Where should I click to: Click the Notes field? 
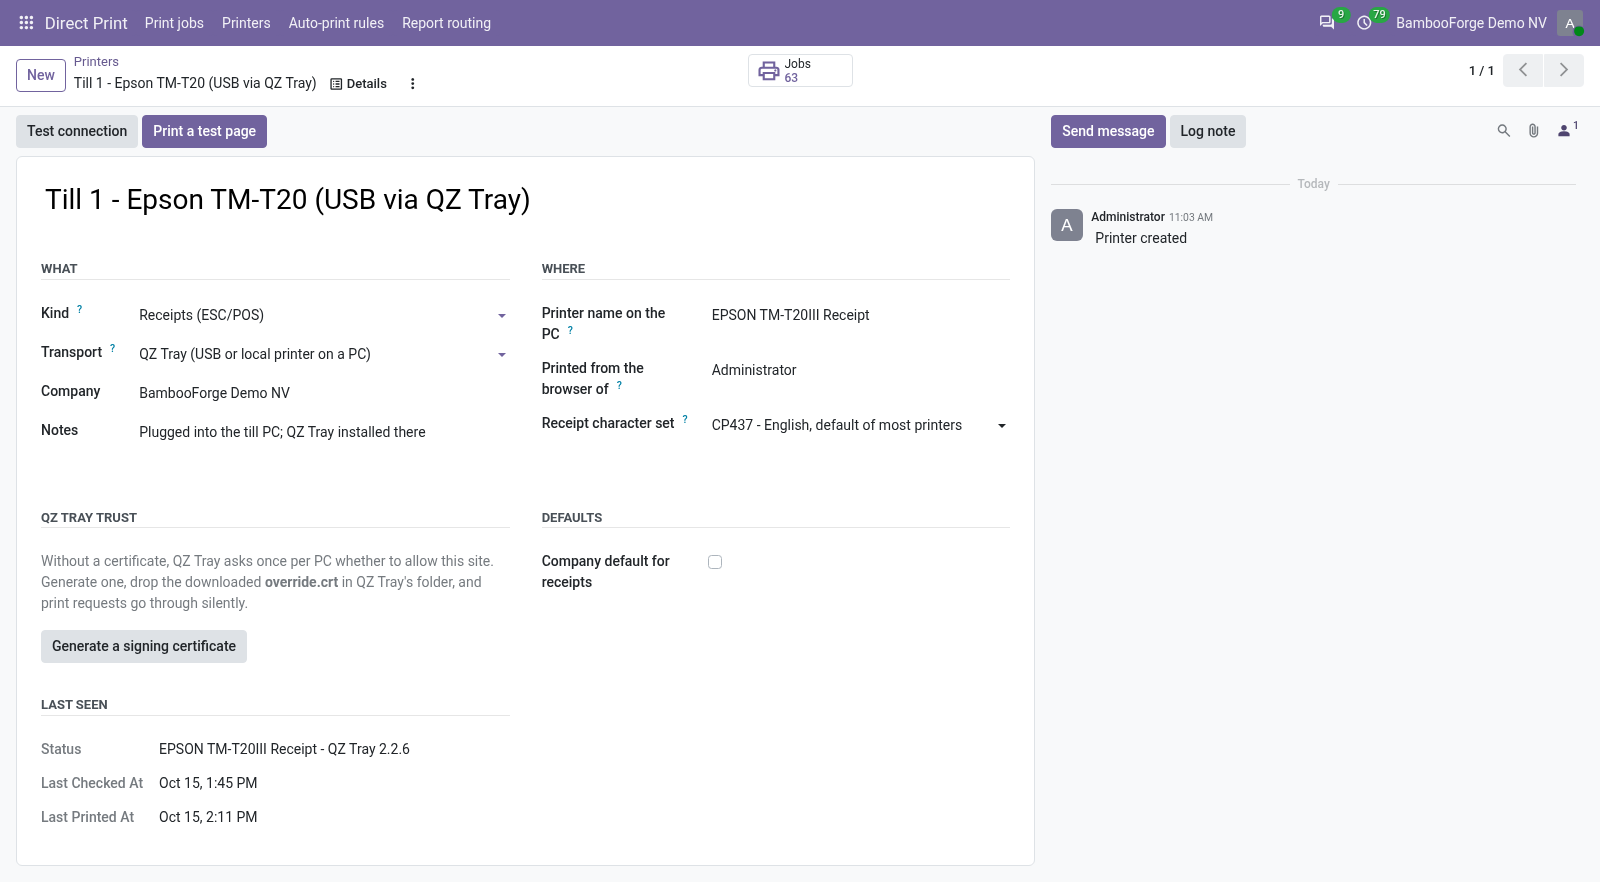[324, 432]
